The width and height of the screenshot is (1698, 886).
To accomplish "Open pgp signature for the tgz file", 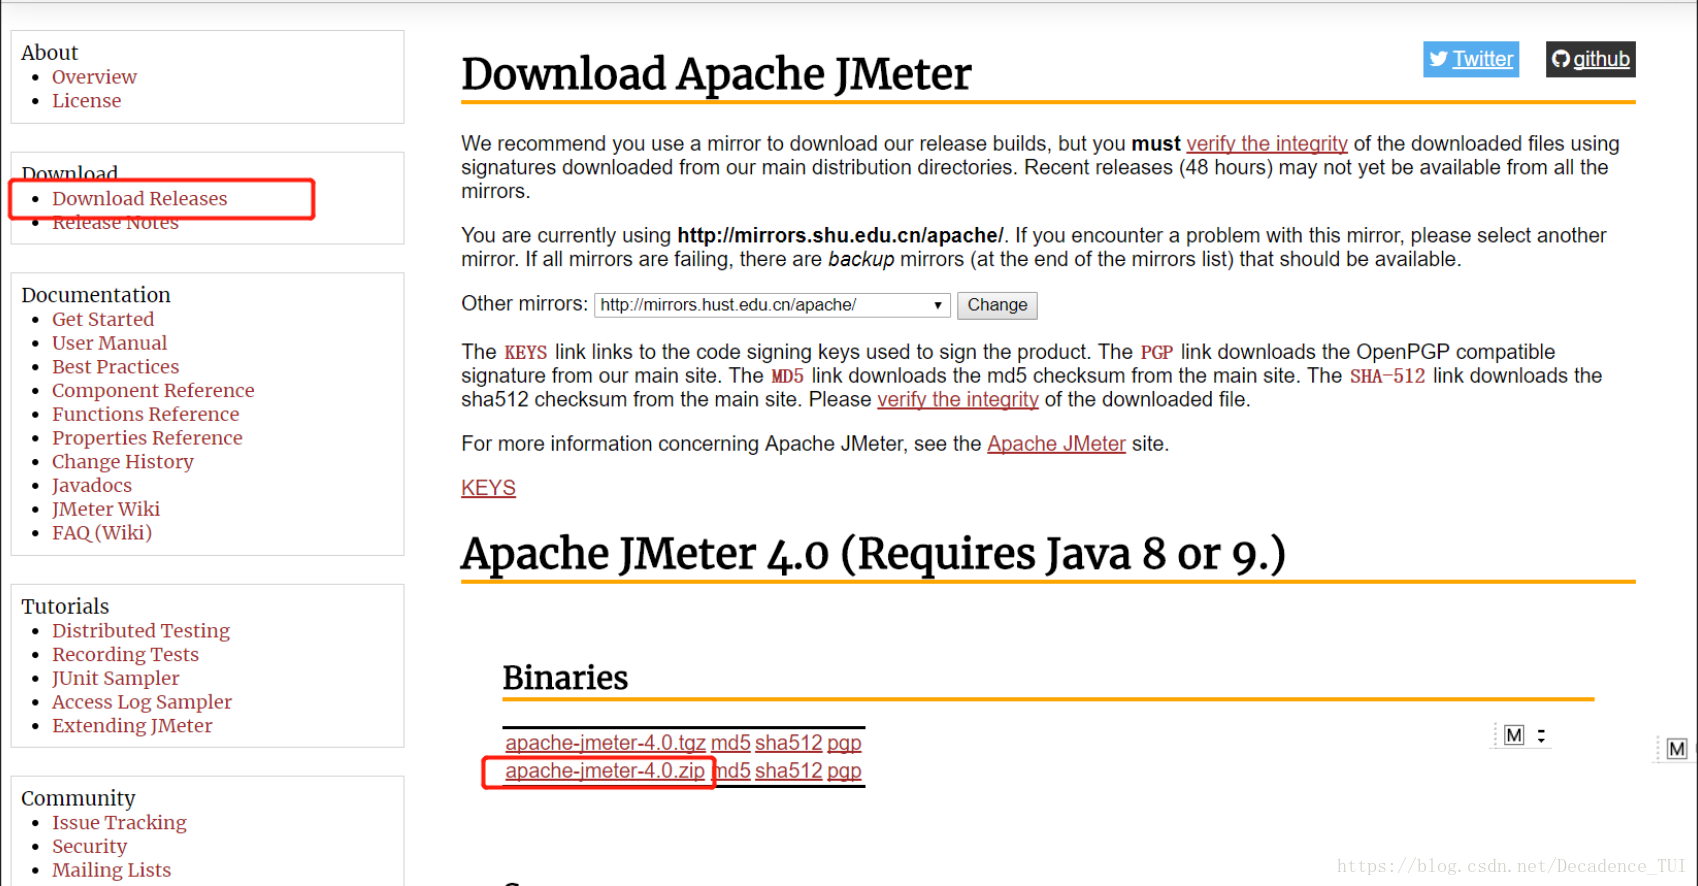I will tap(844, 743).
